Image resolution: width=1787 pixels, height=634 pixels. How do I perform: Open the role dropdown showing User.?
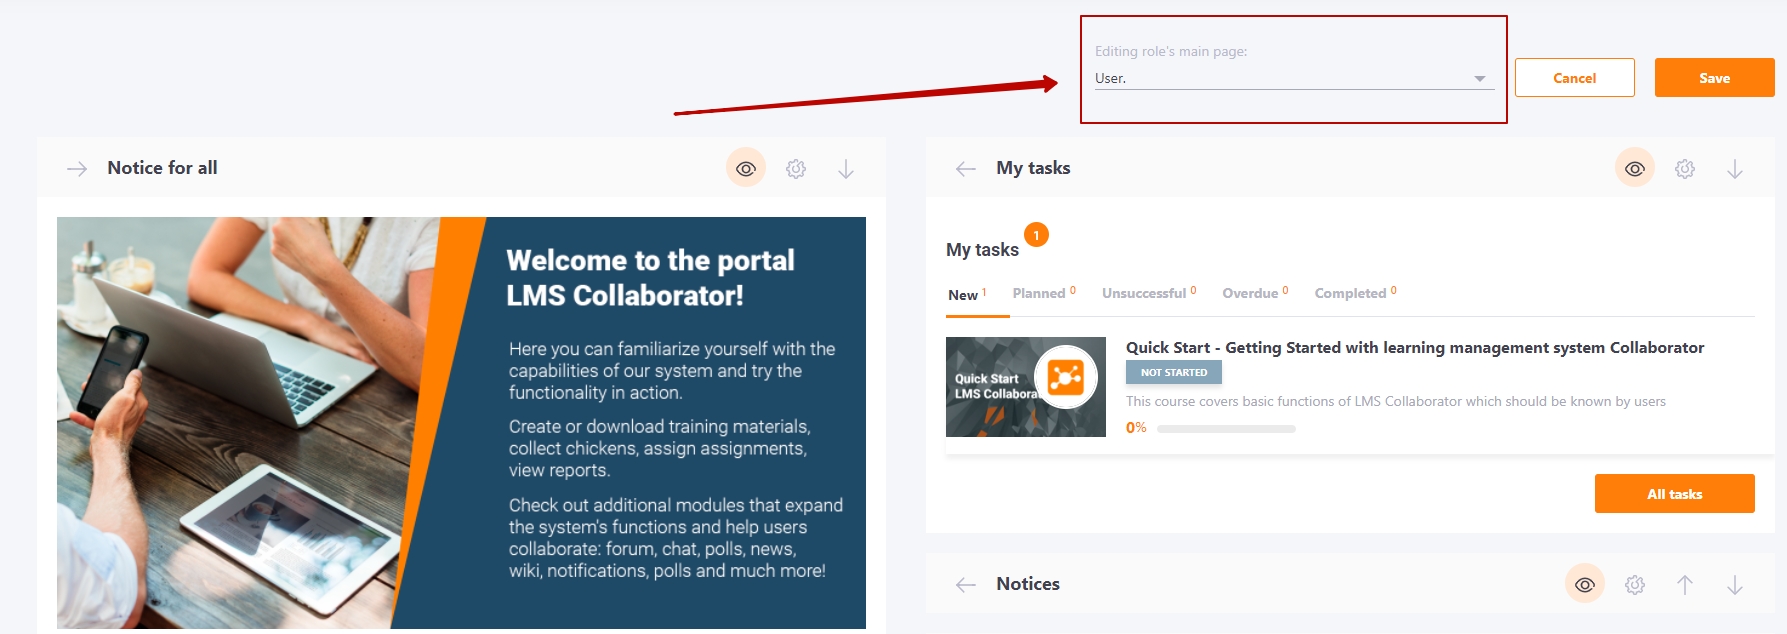point(1294,78)
